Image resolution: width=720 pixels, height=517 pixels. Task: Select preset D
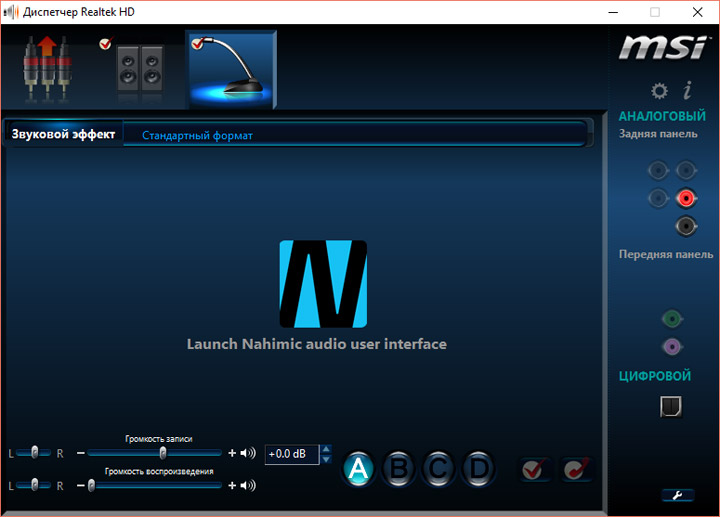point(478,469)
